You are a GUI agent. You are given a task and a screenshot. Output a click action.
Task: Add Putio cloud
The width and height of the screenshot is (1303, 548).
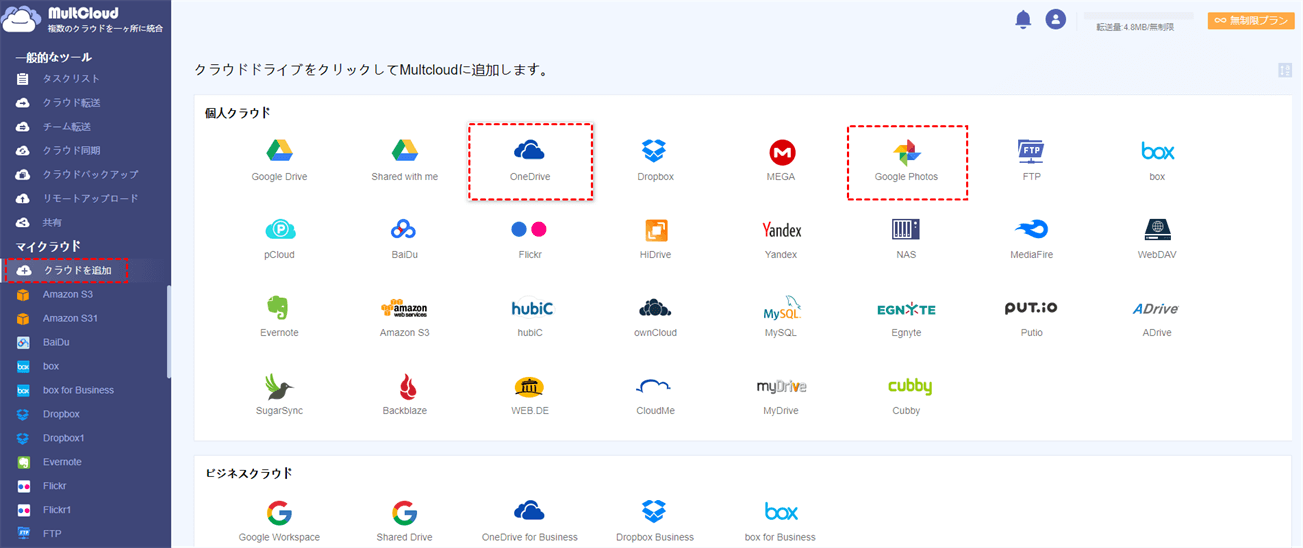[1031, 316]
